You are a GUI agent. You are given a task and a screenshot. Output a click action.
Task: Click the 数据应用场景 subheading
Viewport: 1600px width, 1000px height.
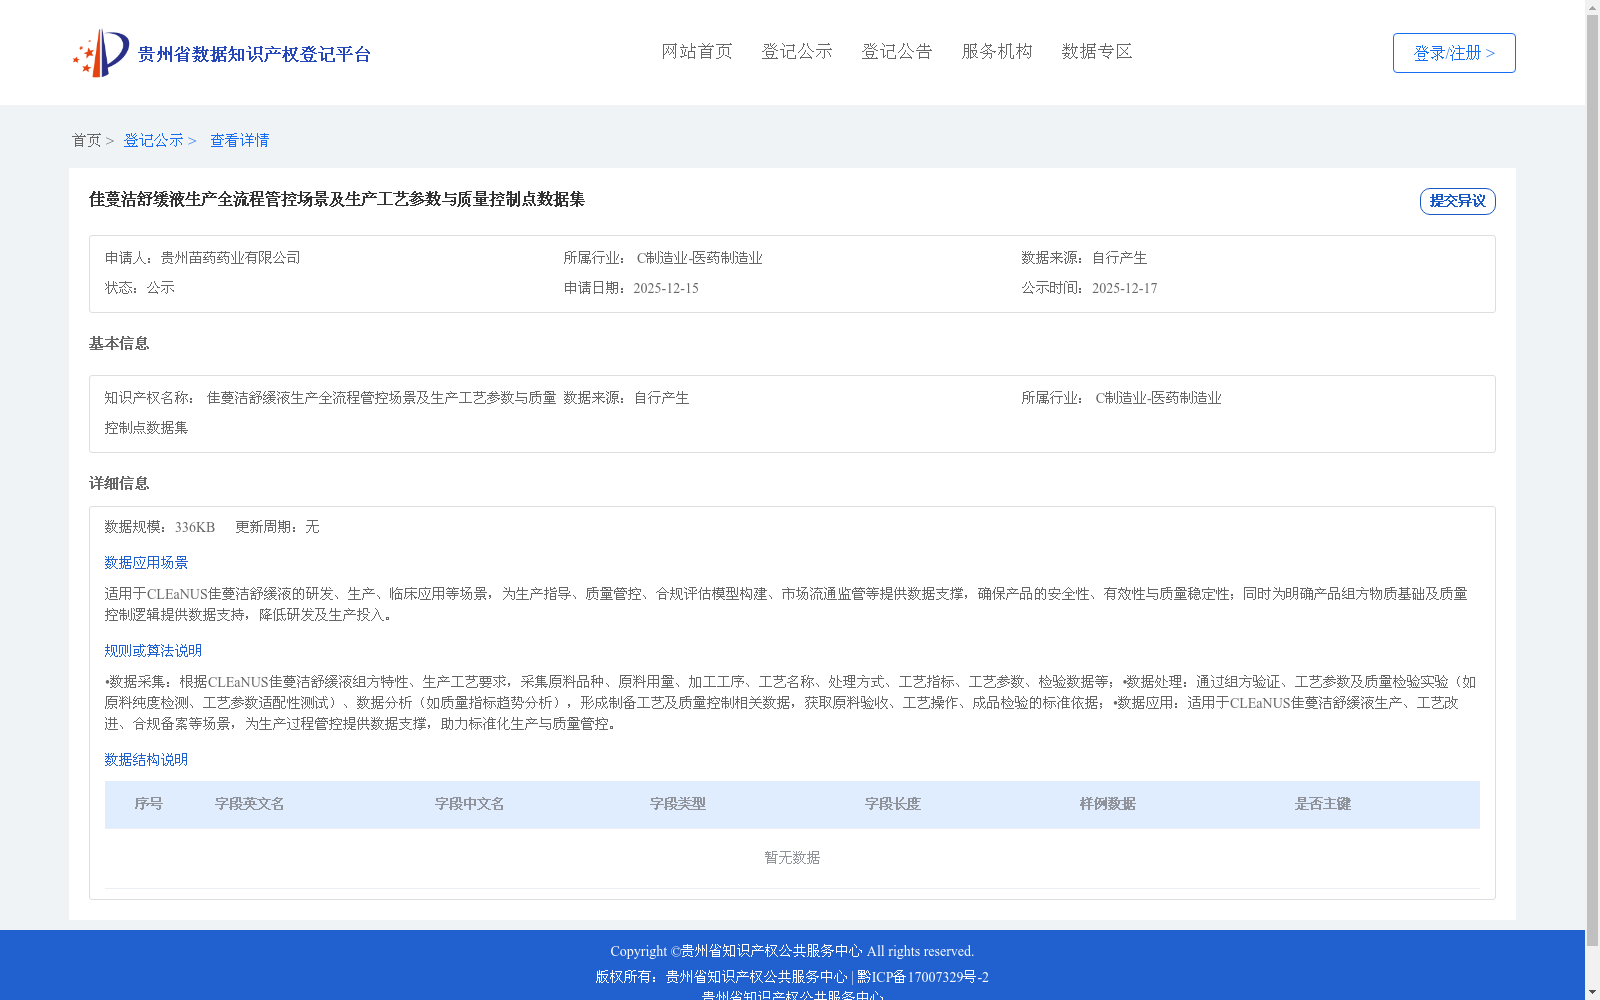[x=146, y=563]
